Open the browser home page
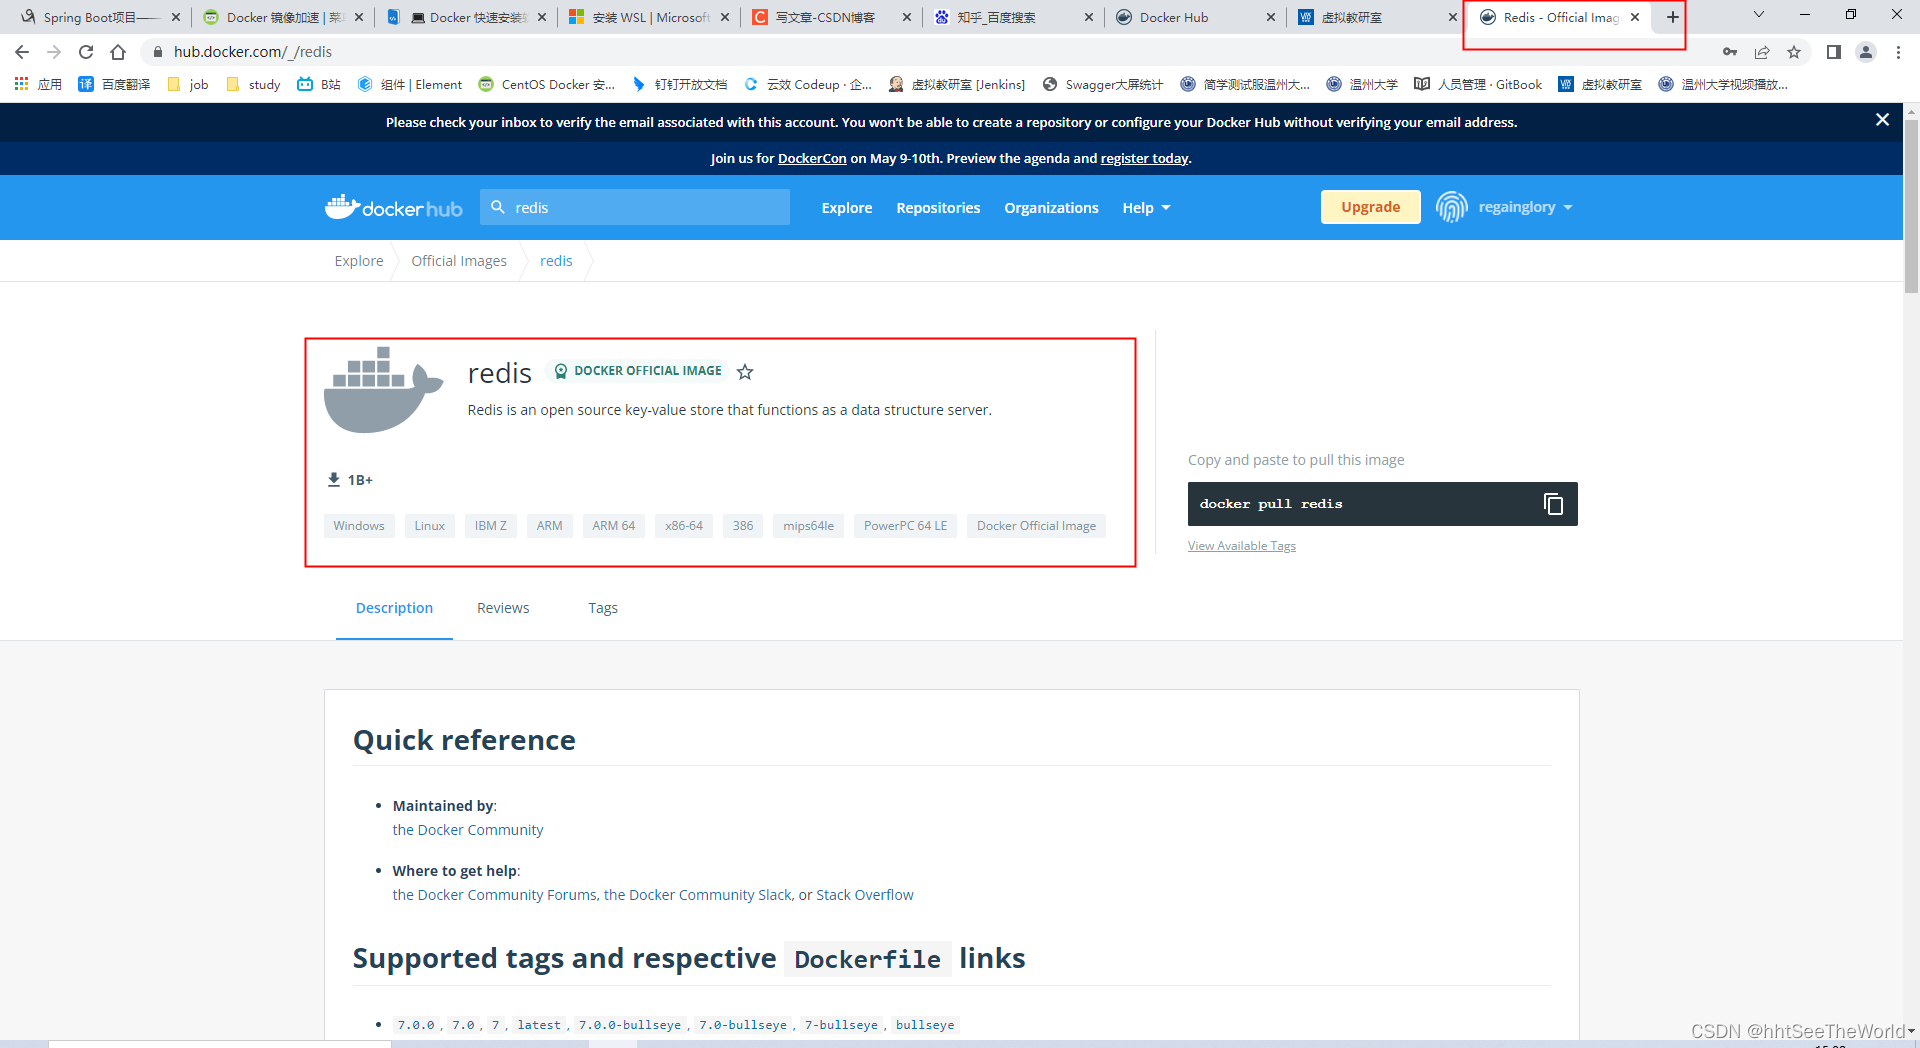 coord(118,52)
